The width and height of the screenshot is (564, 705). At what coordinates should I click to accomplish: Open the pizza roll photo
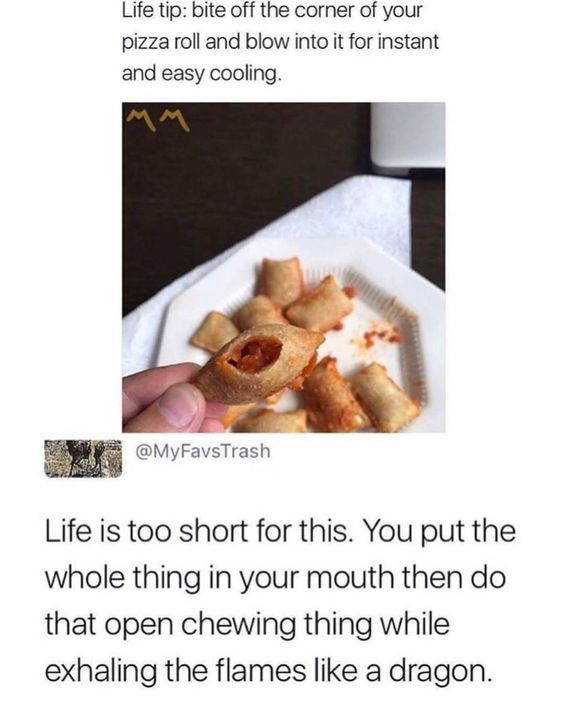pyautogui.click(x=283, y=268)
